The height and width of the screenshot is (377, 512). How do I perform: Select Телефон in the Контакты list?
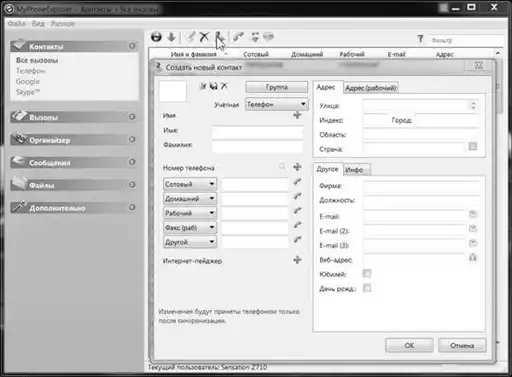tap(30, 71)
